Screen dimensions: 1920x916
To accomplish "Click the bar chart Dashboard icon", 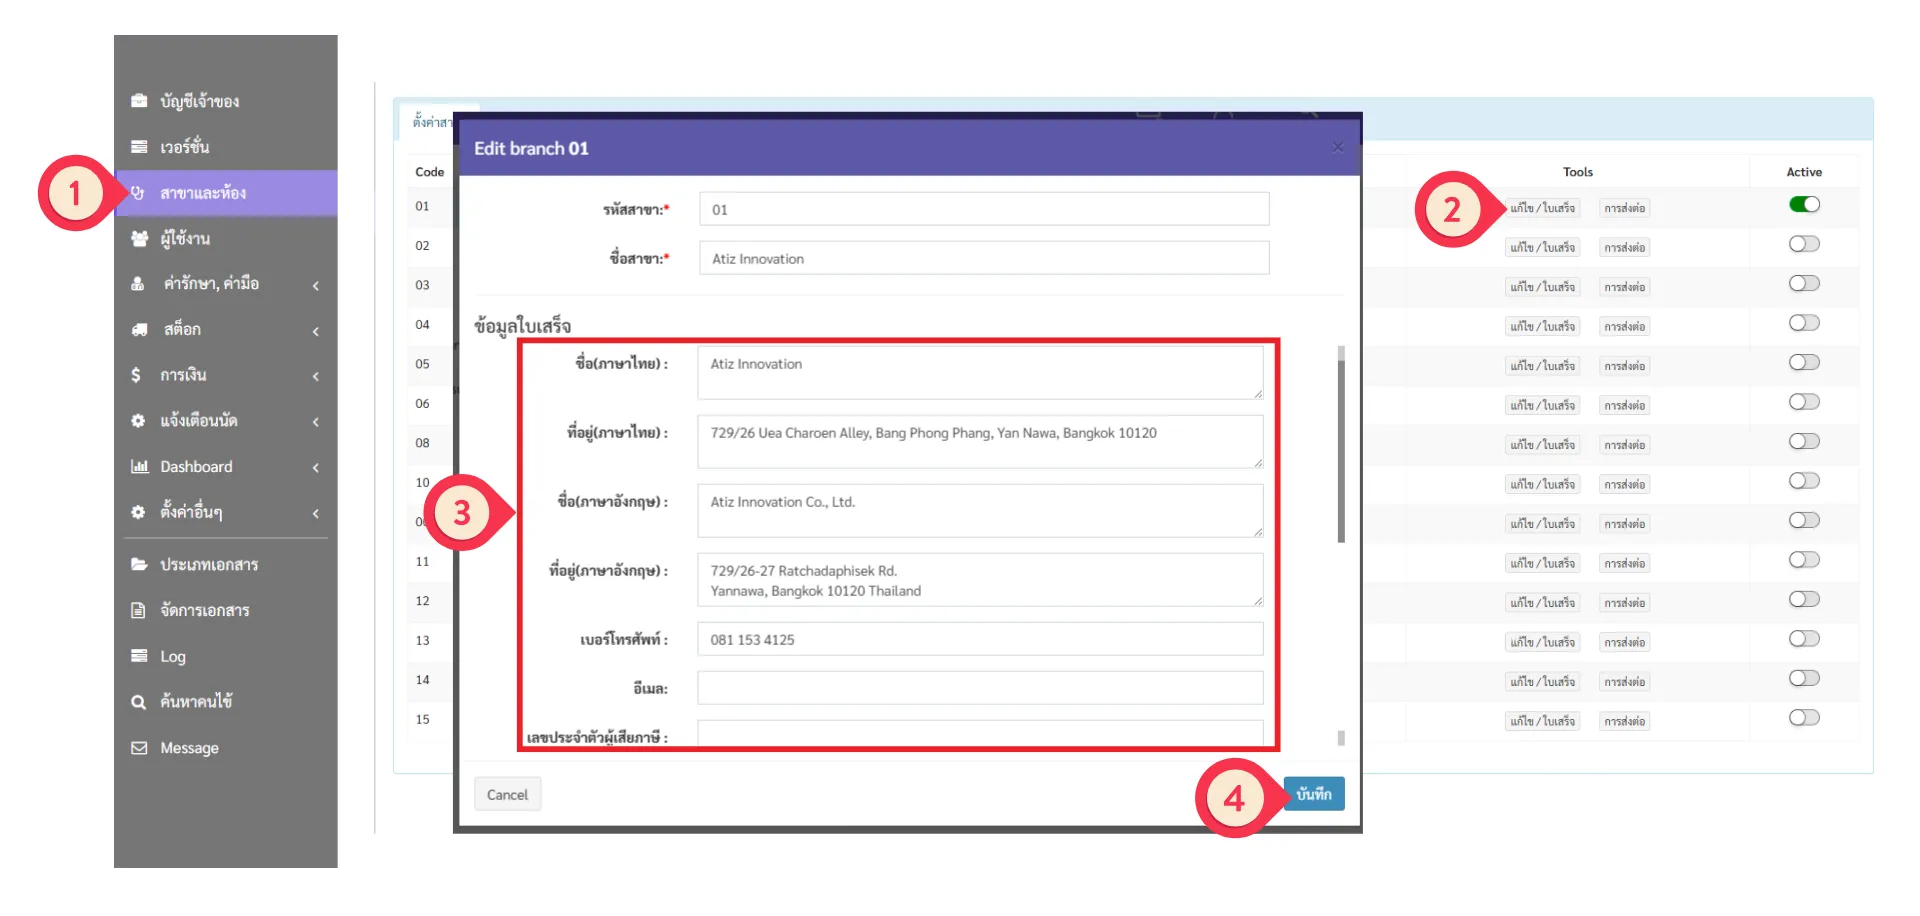I will pyautogui.click(x=139, y=467).
